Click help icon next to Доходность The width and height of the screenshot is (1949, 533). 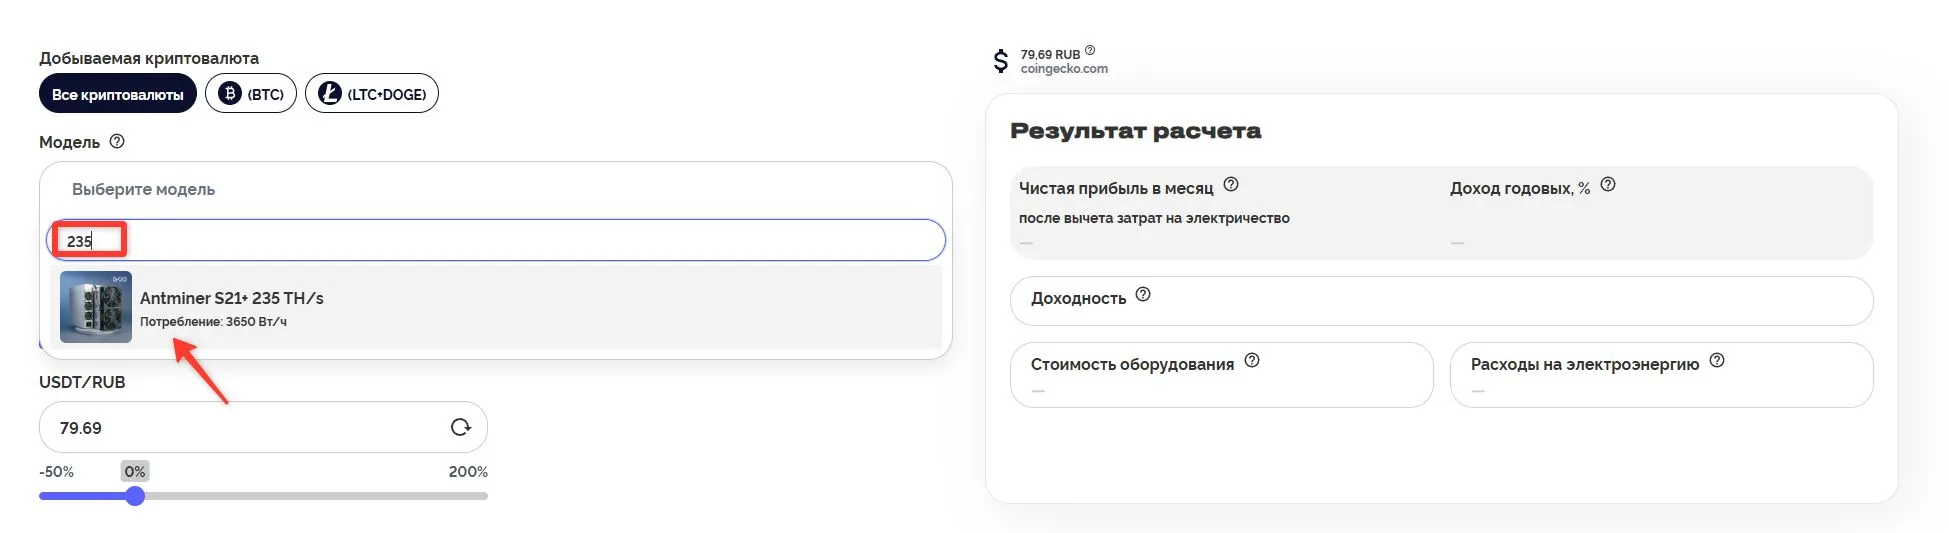[x=1143, y=295]
